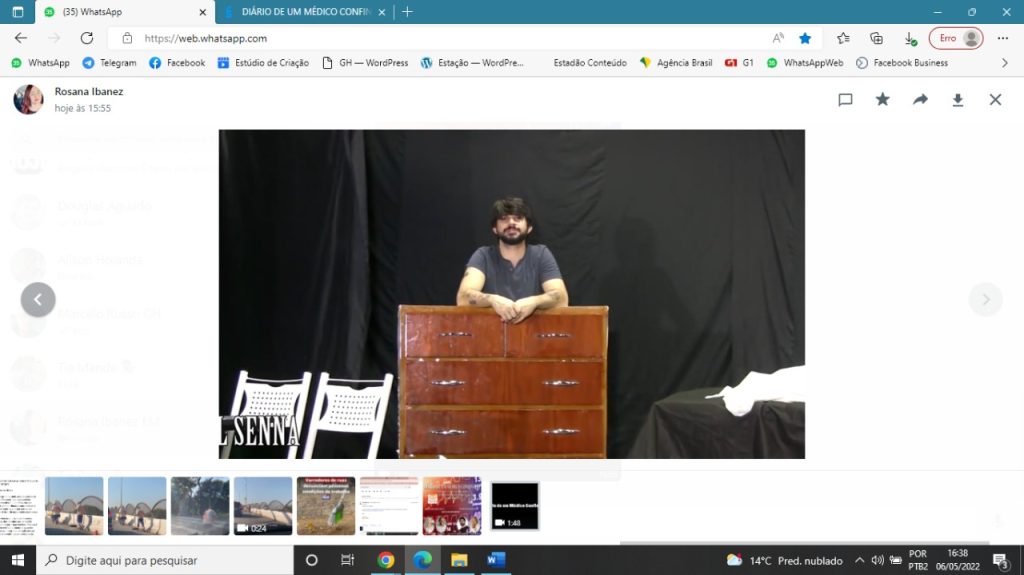Open the Telegram bookmark

point(109,63)
